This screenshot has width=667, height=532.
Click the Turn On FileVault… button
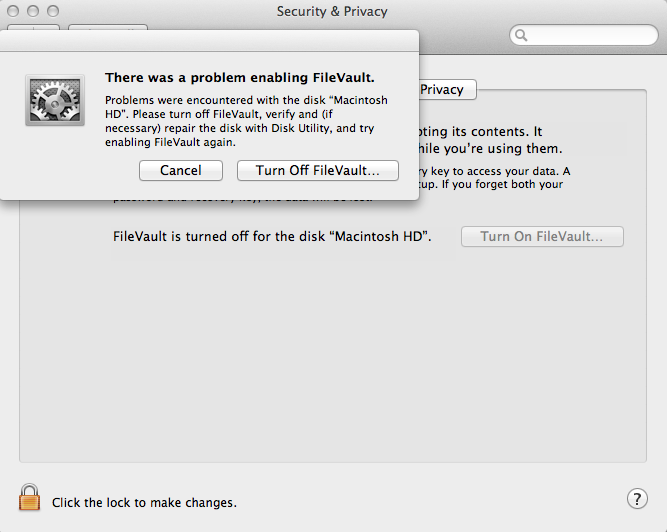click(542, 236)
